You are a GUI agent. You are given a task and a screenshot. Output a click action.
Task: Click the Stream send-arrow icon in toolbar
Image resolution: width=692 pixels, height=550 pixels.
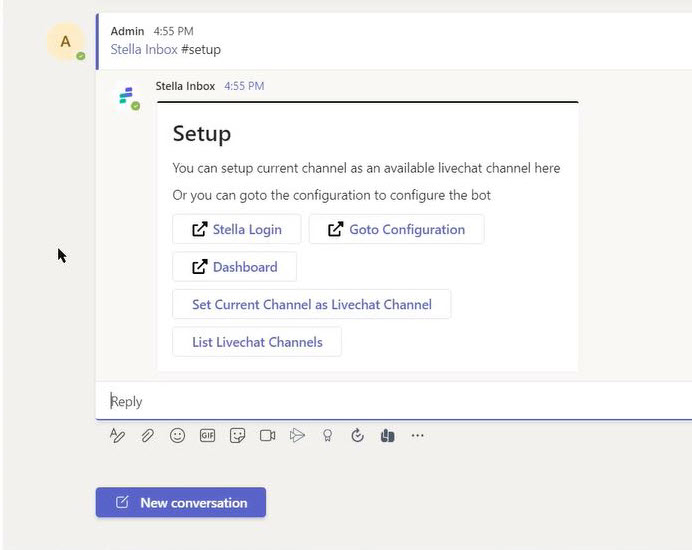pyautogui.click(x=297, y=436)
